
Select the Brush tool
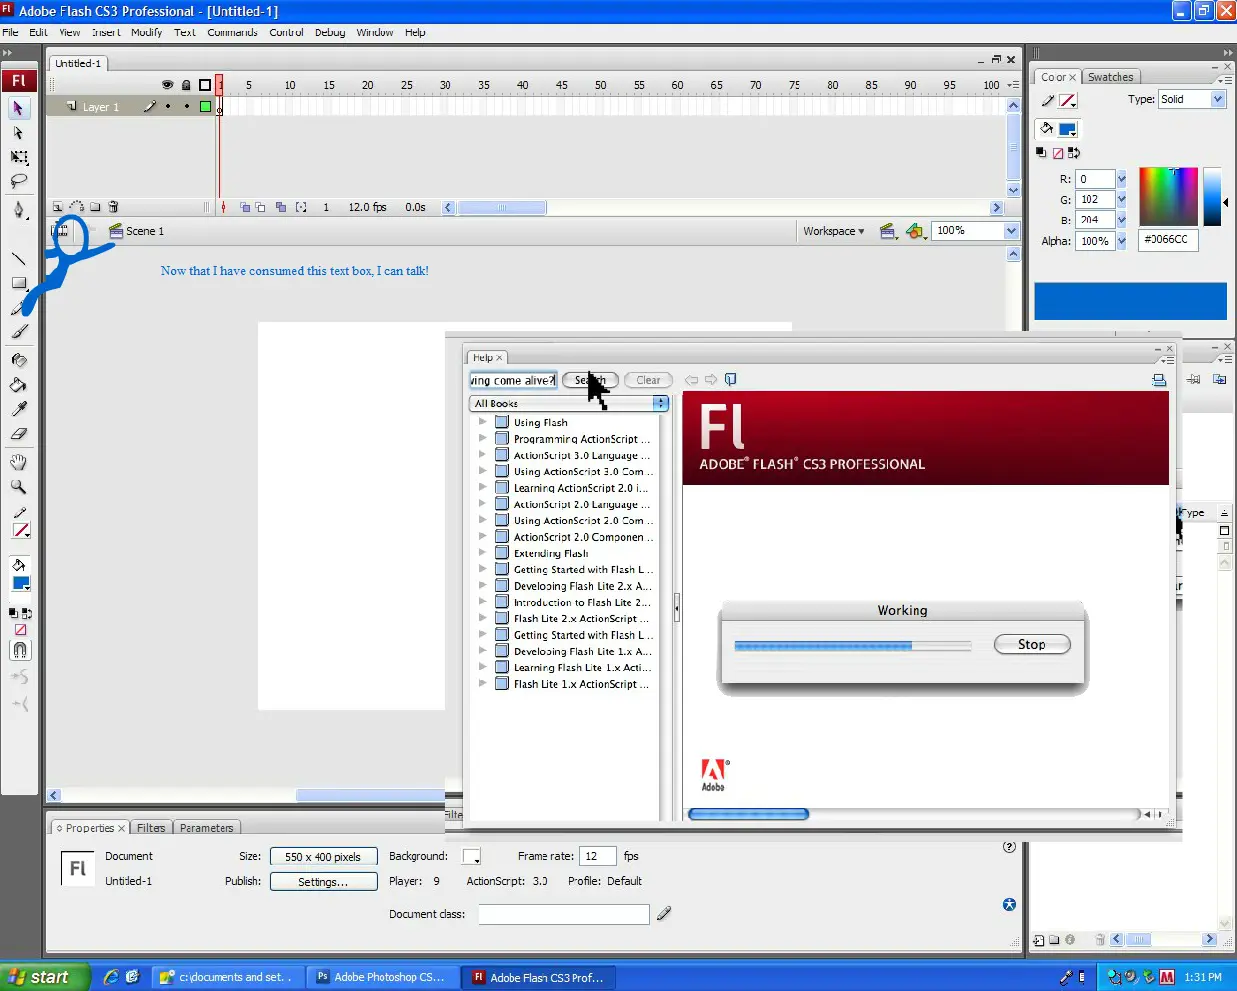click(18, 332)
